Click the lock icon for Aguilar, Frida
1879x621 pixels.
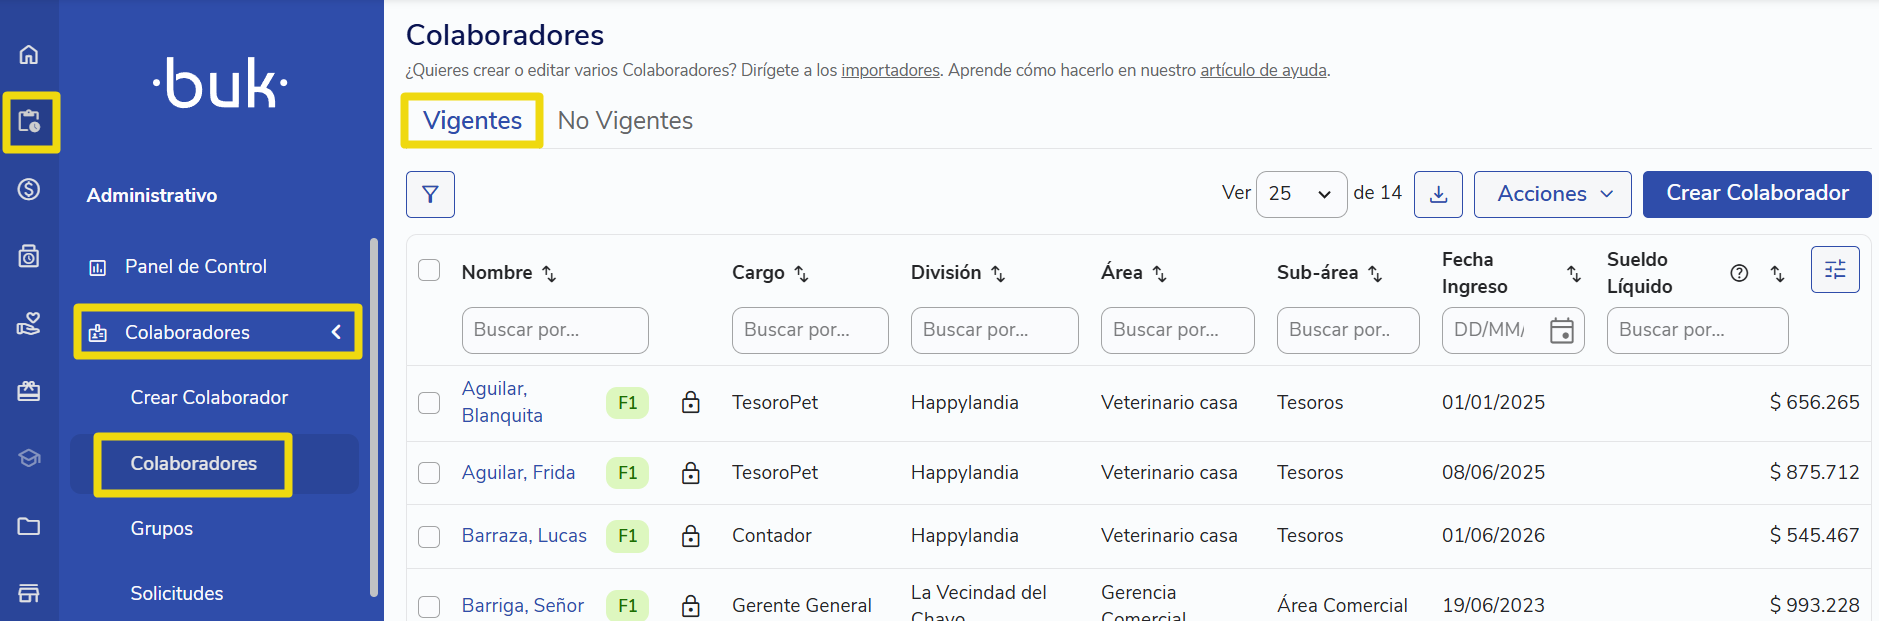point(690,472)
